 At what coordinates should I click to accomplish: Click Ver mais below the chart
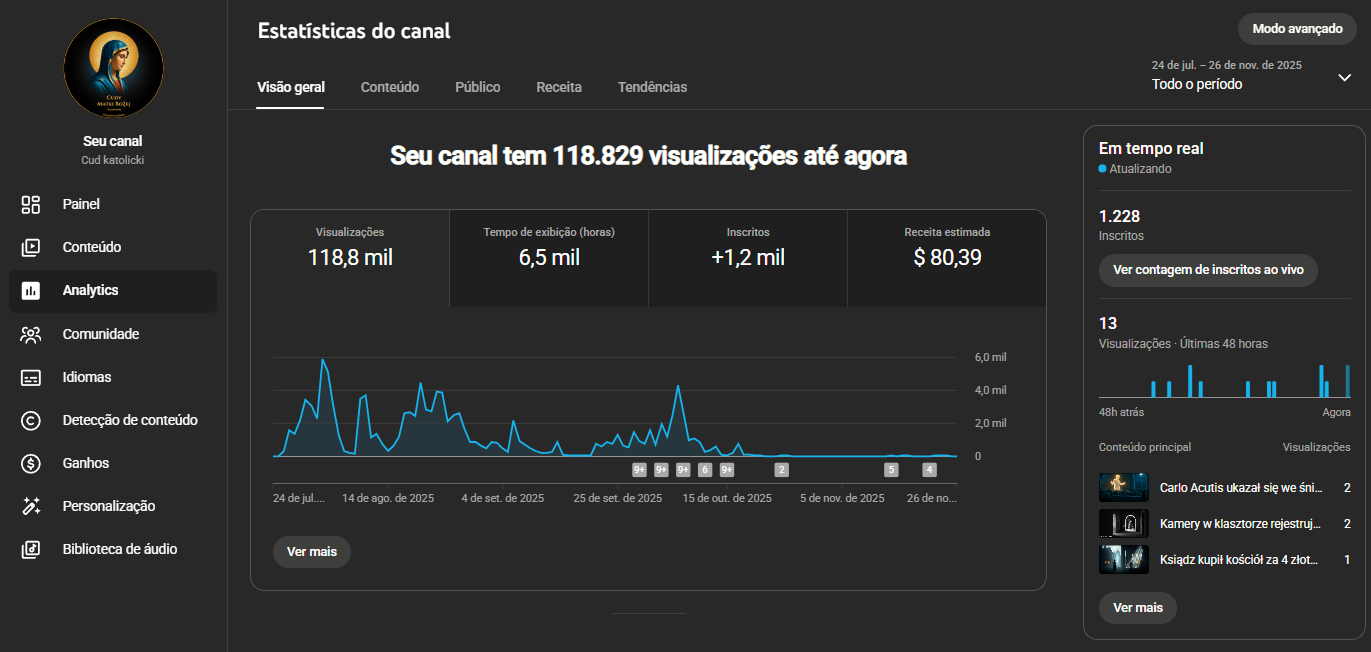(312, 552)
